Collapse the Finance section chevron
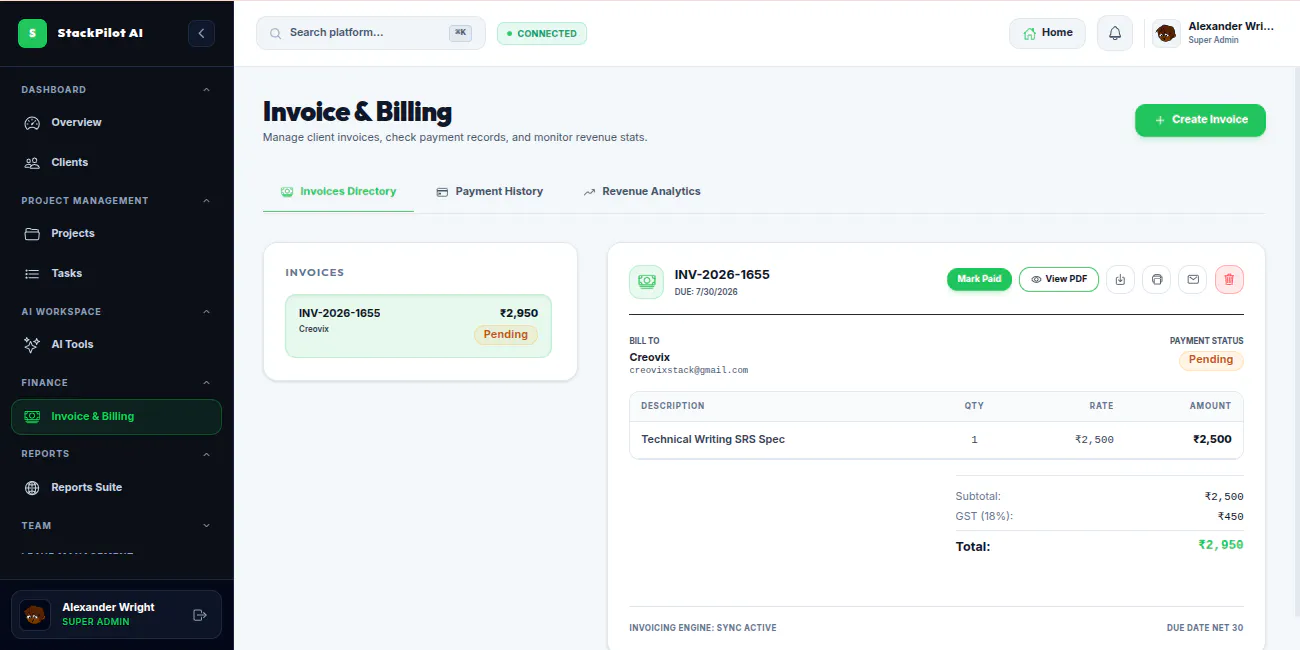The width and height of the screenshot is (1300, 650). [207, 383]
